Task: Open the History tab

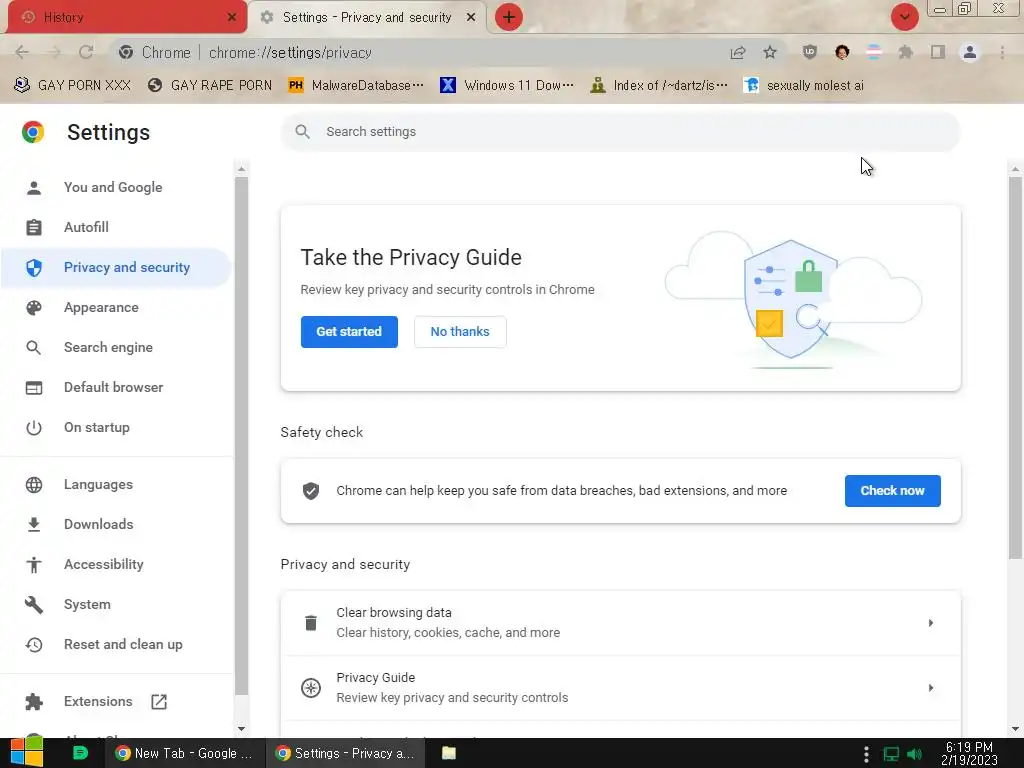Action: (x=127, y=17)
